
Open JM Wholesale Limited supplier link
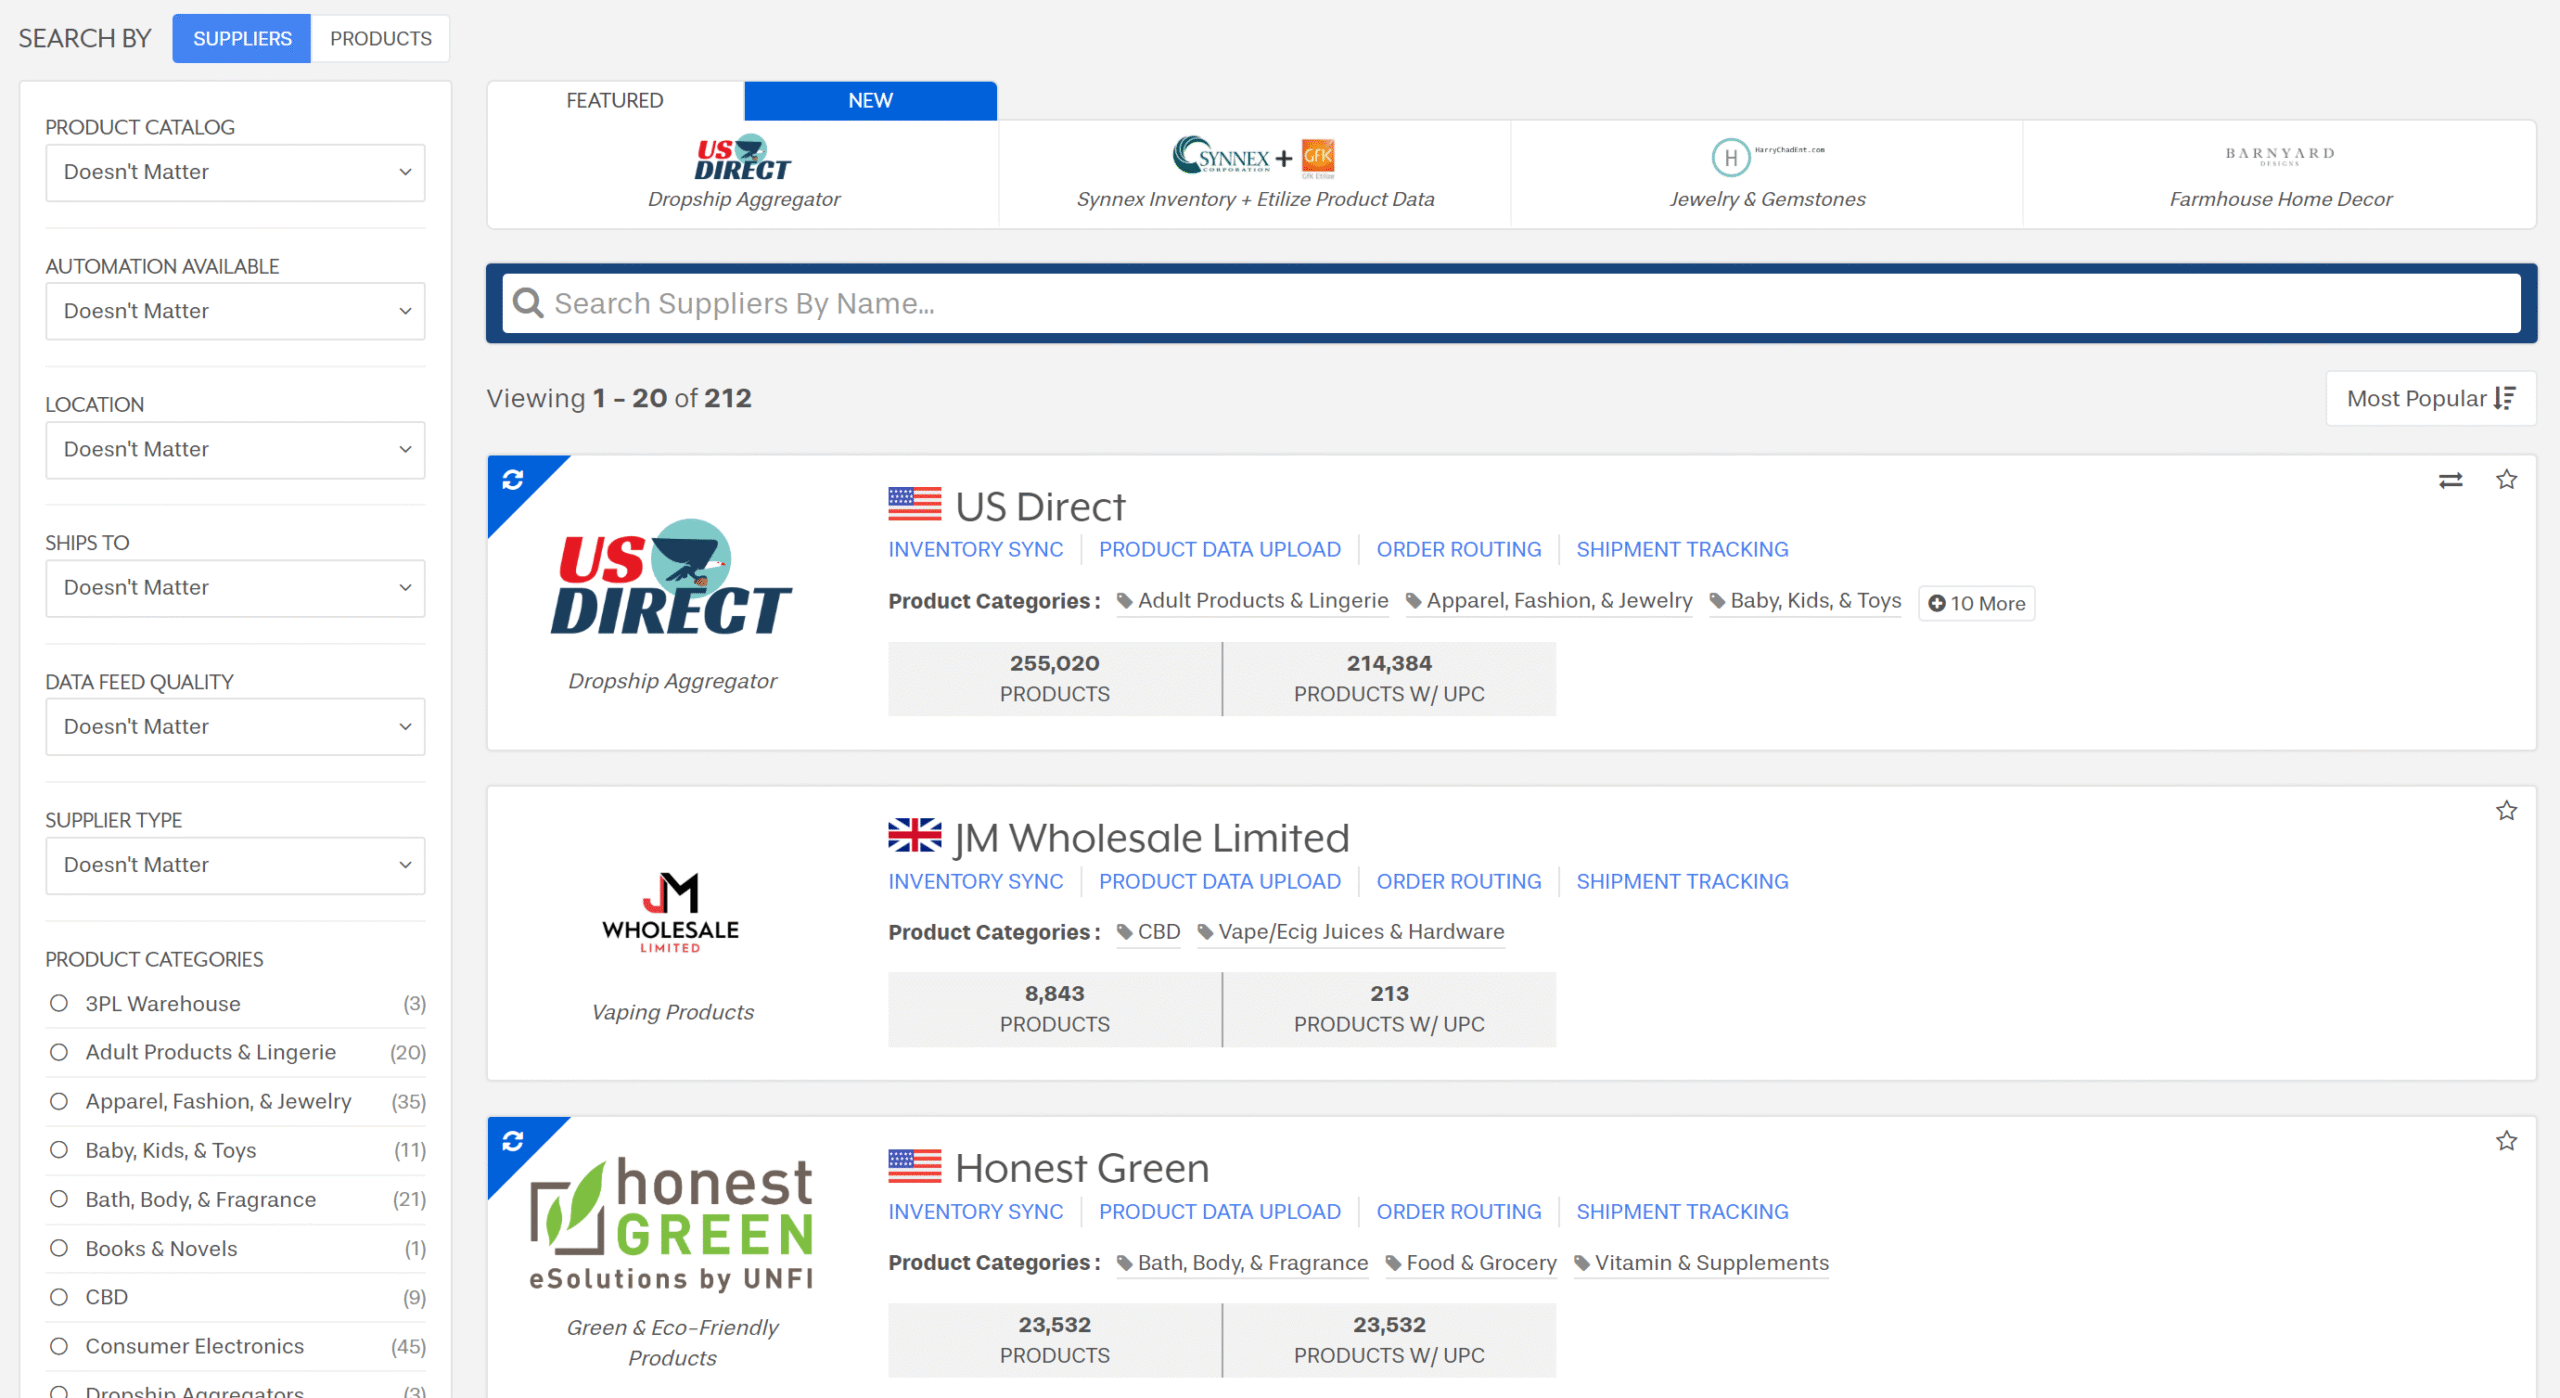tap(1151, 838)
